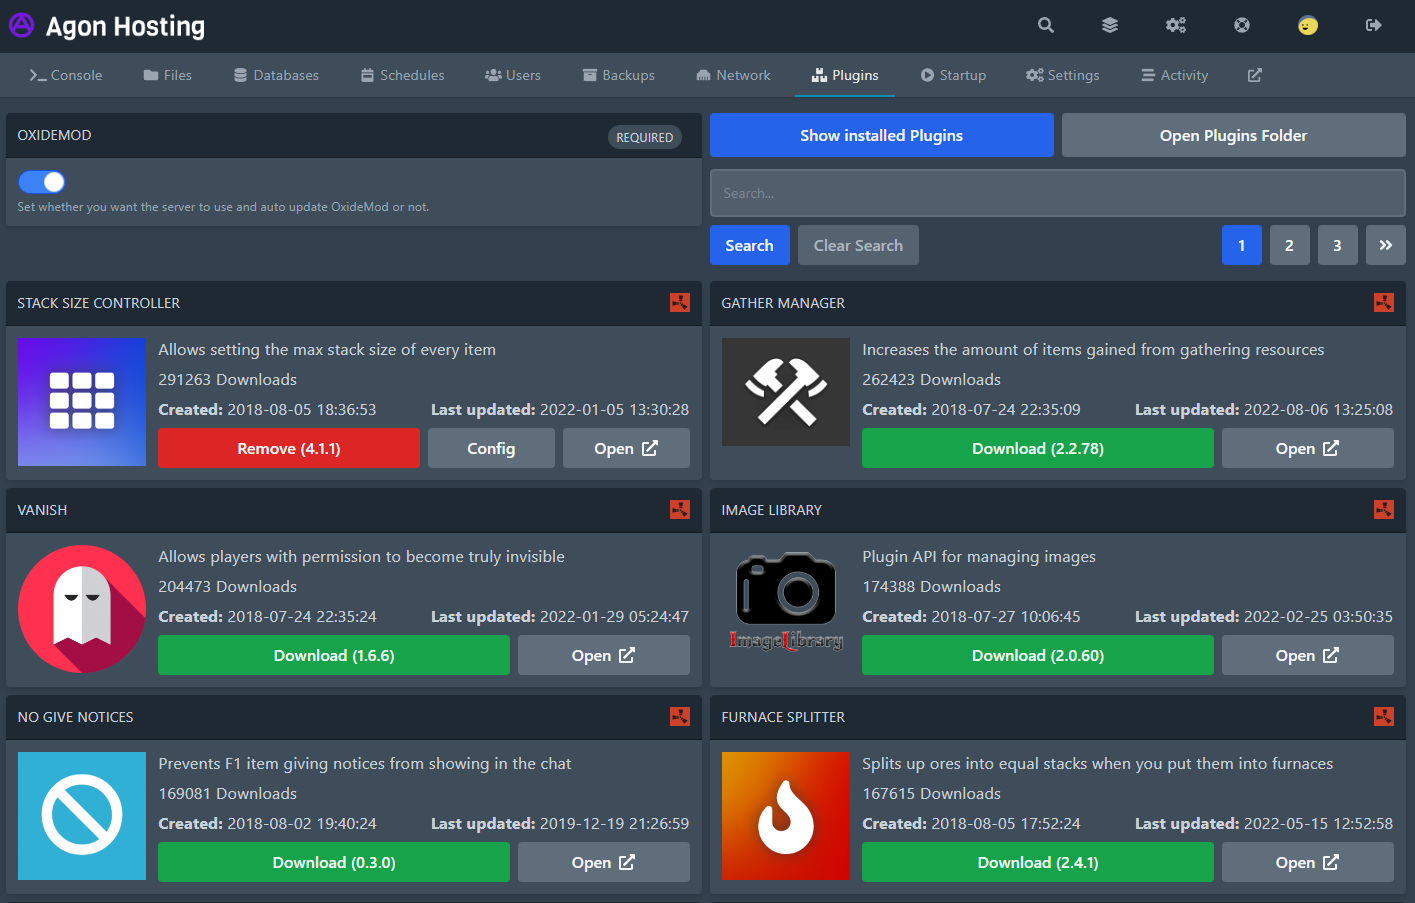Screen dimensions: 1415x903
Task: Open the user avatar emoji icon
Action: click(x=1308, y=25)
